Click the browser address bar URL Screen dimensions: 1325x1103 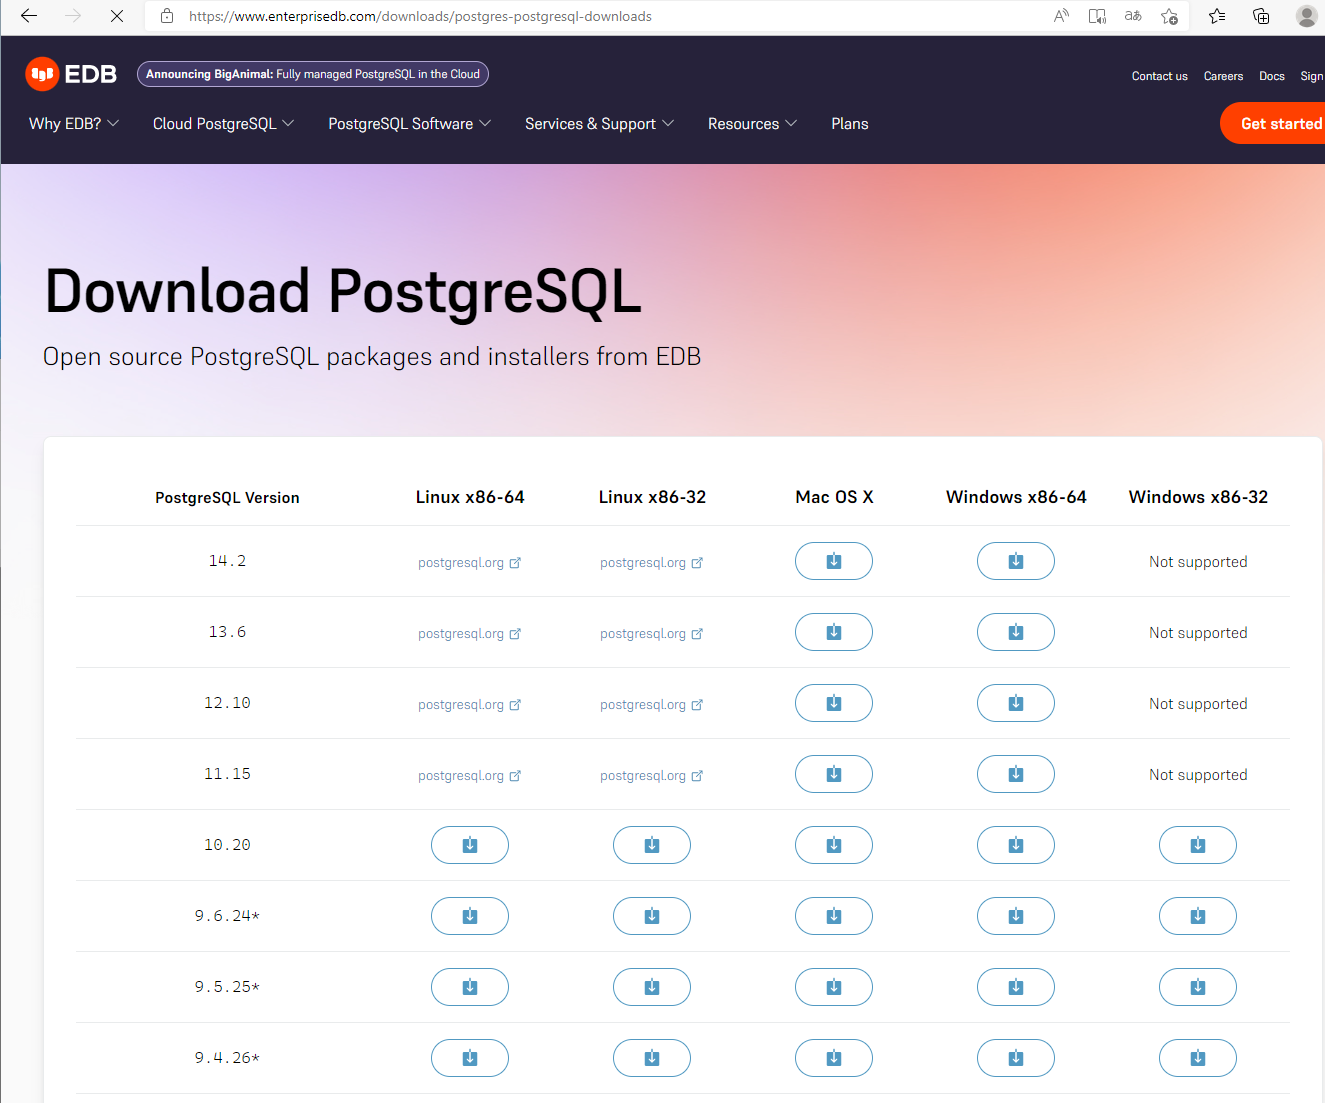[420, 16]
